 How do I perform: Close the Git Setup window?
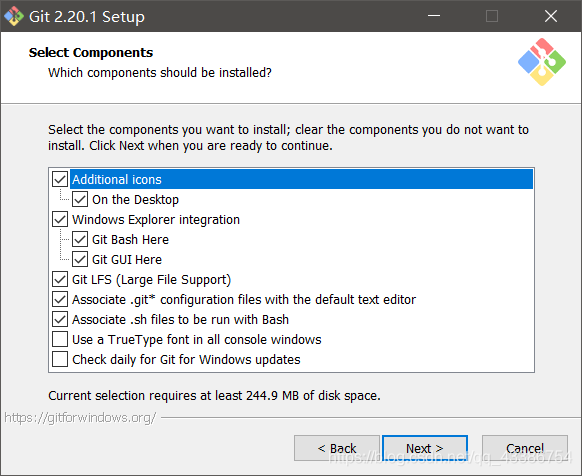pos(551,16)
